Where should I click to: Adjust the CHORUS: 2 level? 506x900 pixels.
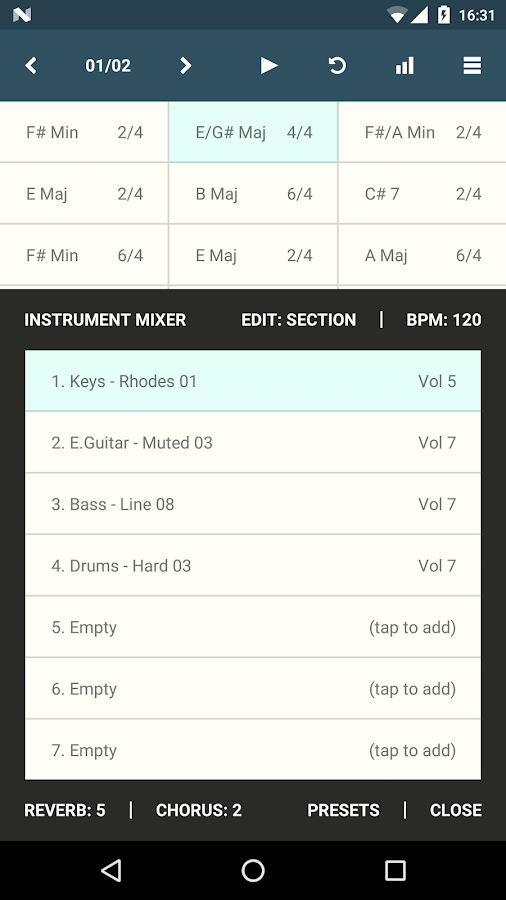point(198,810)
